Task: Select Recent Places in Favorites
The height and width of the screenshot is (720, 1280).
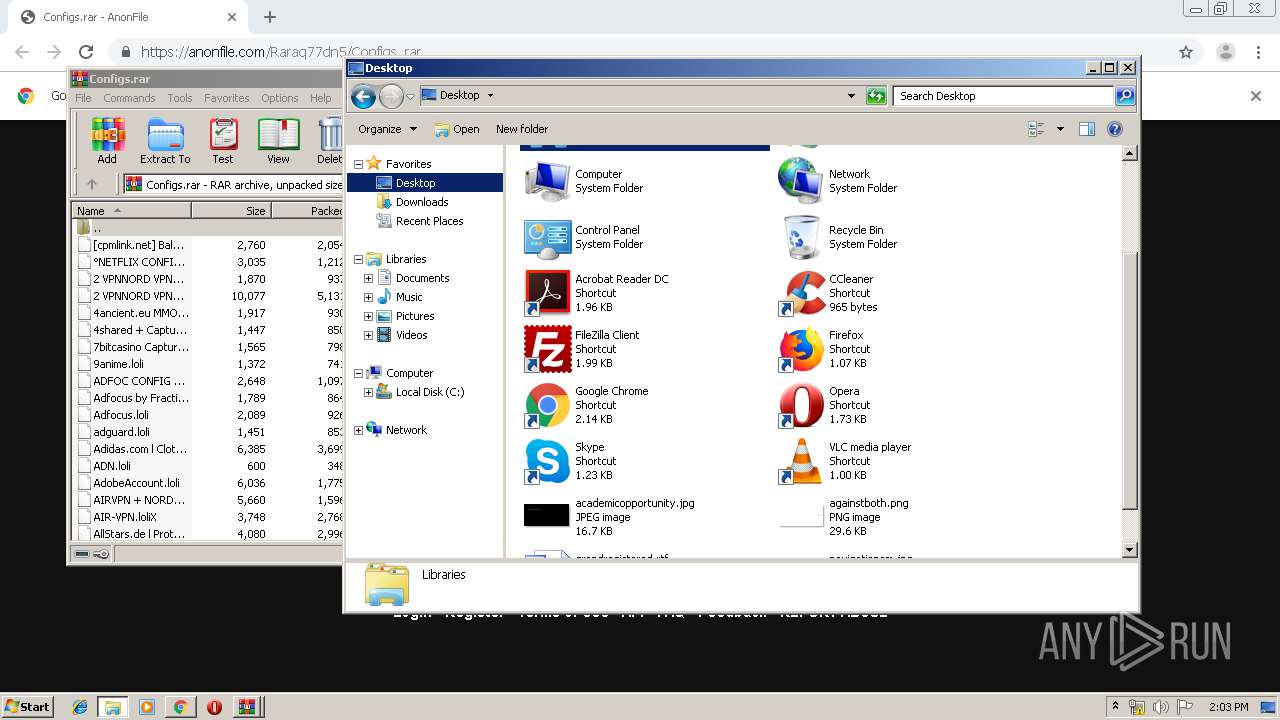Action: 429,221
